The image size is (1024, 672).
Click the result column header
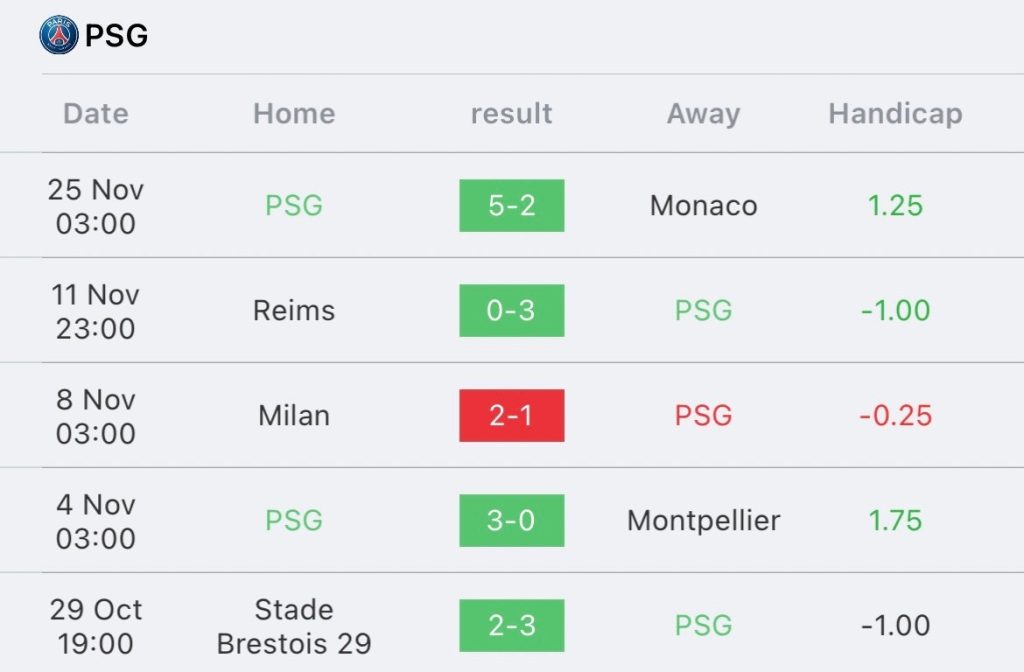pos(511,114)
